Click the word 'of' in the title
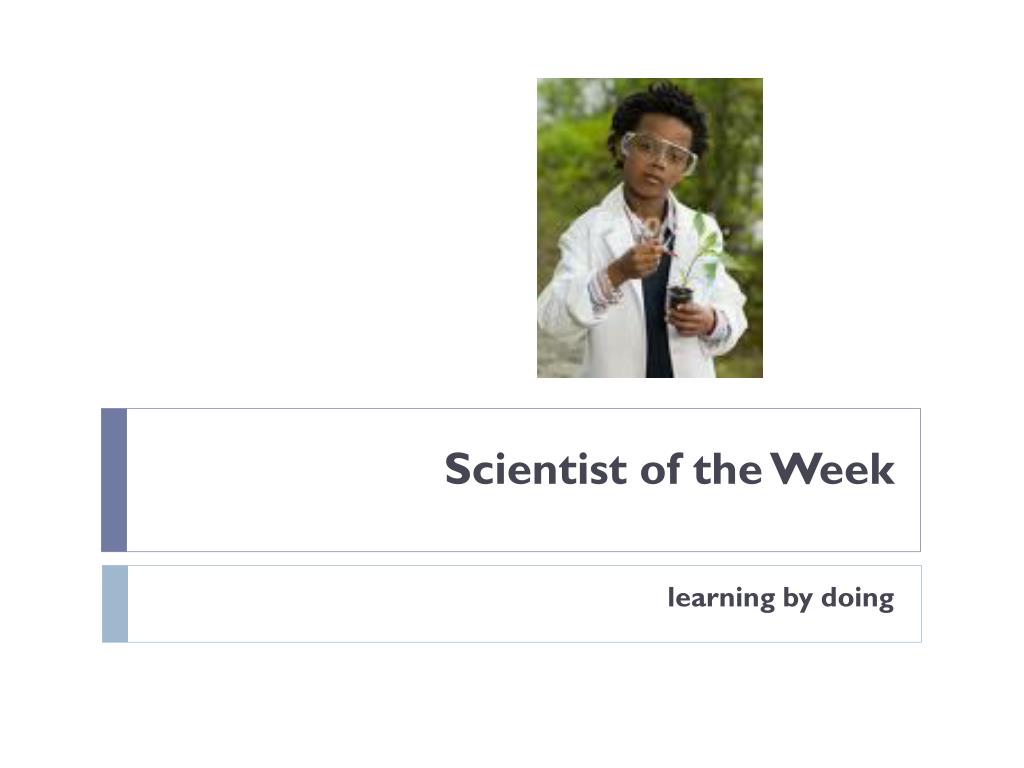Image resolution: width=1024 pixels, height=768 pixels. (661, 469)
